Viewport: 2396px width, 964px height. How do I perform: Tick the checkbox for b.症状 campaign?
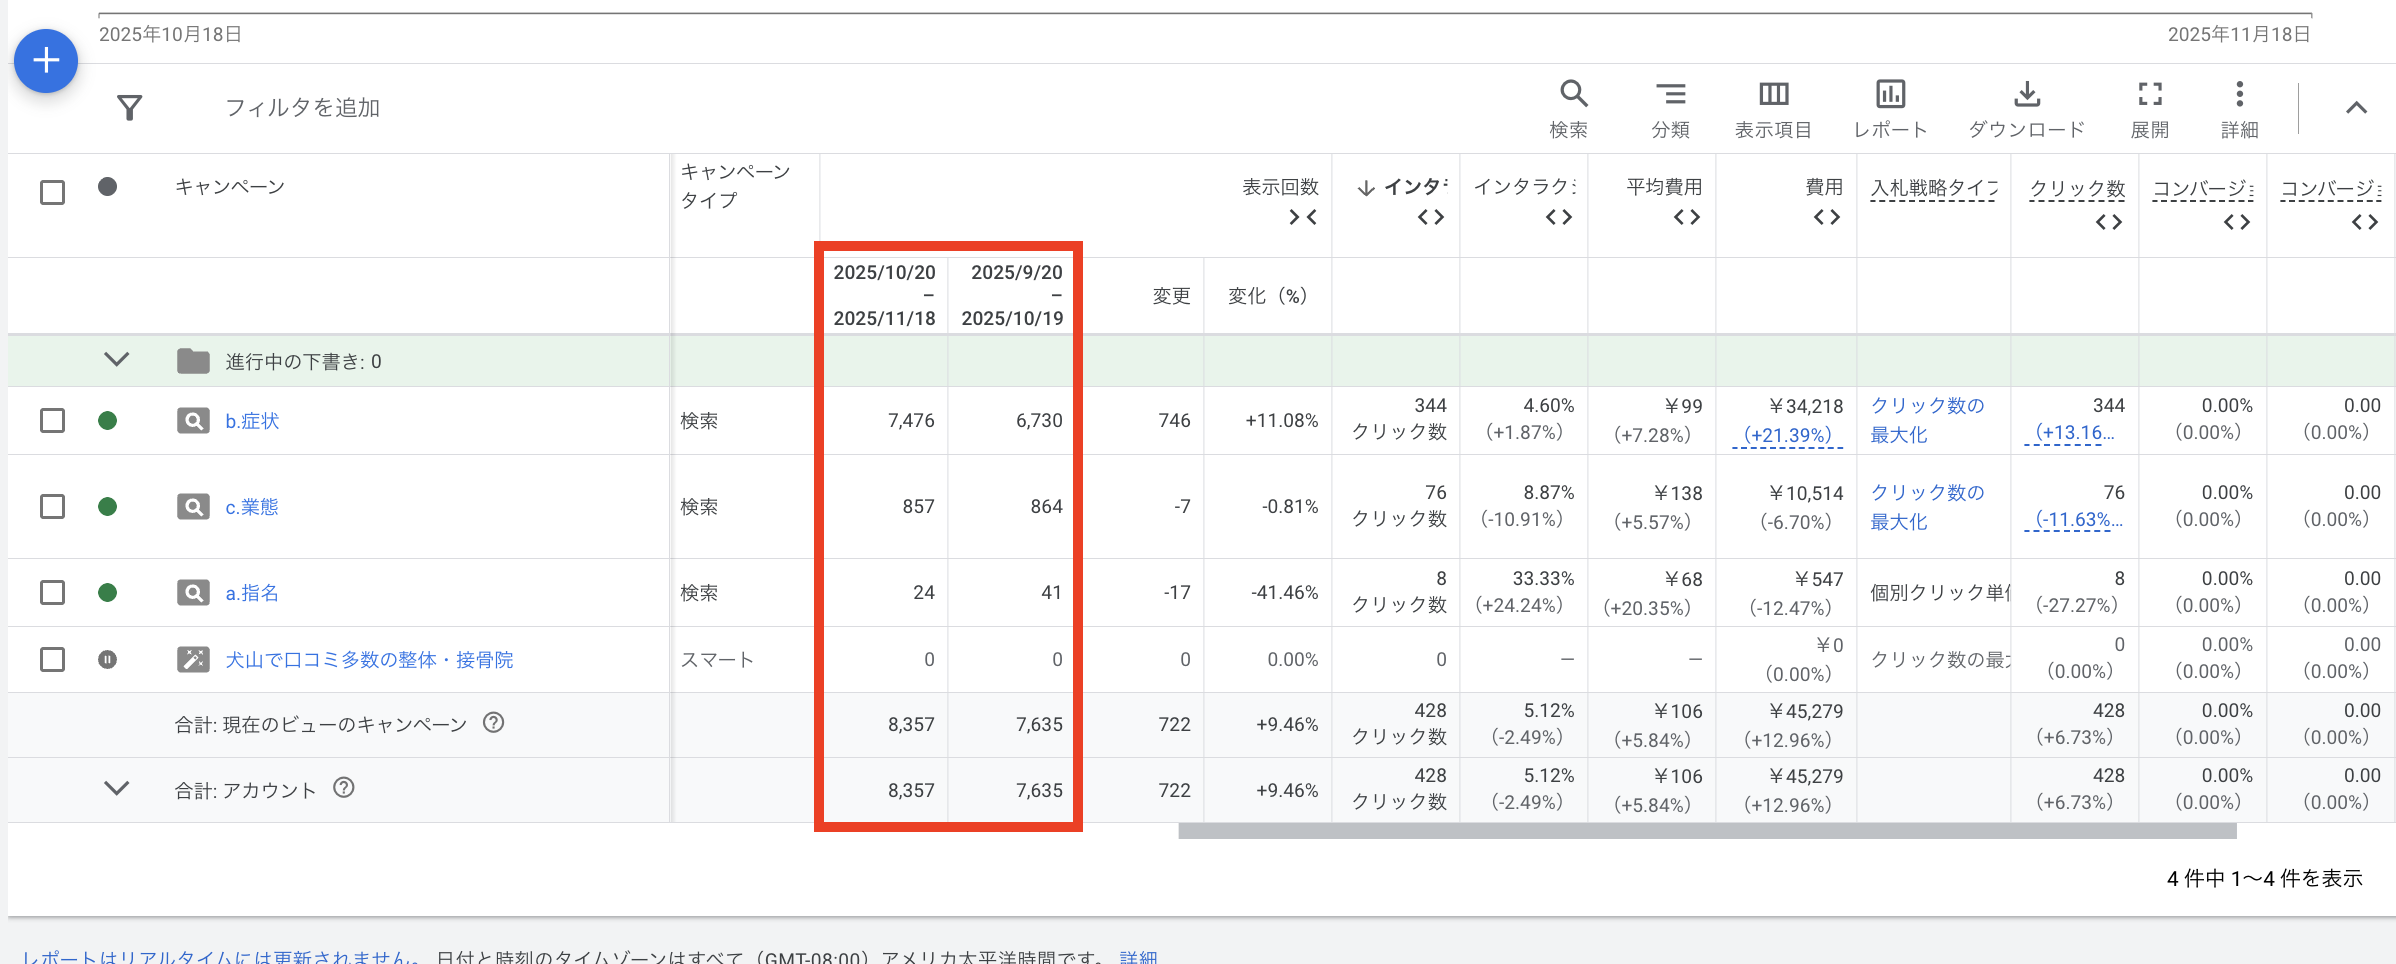[x=52, y=421]
